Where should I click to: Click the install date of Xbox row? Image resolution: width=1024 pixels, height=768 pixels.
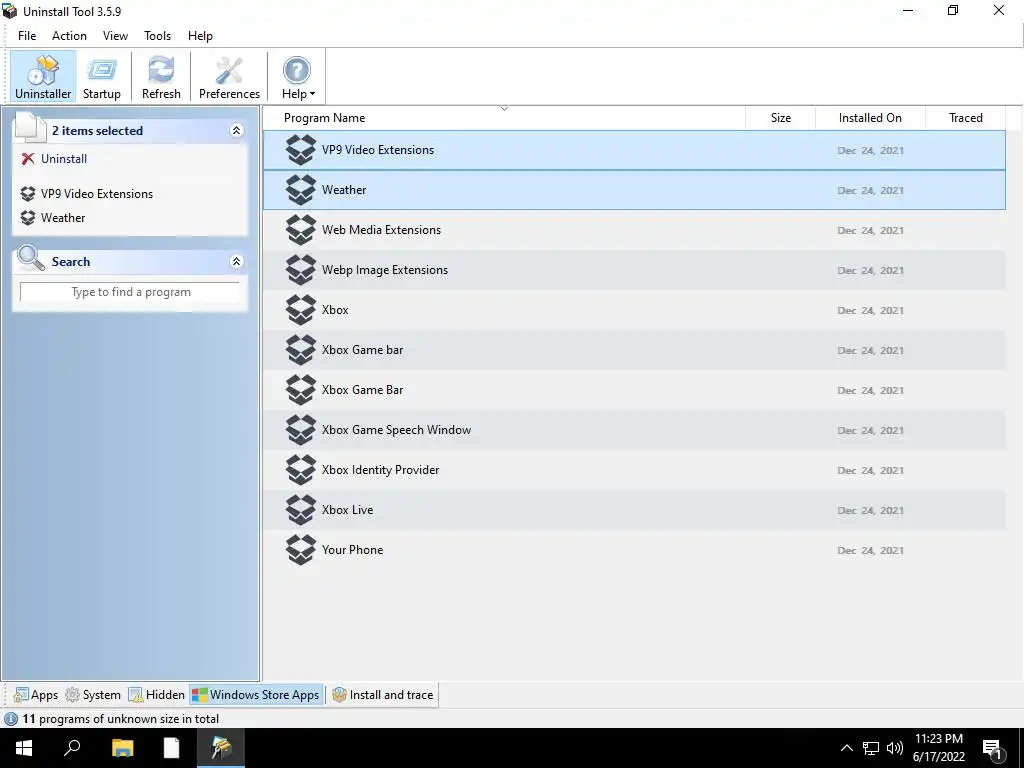click(x=871, y=311)
